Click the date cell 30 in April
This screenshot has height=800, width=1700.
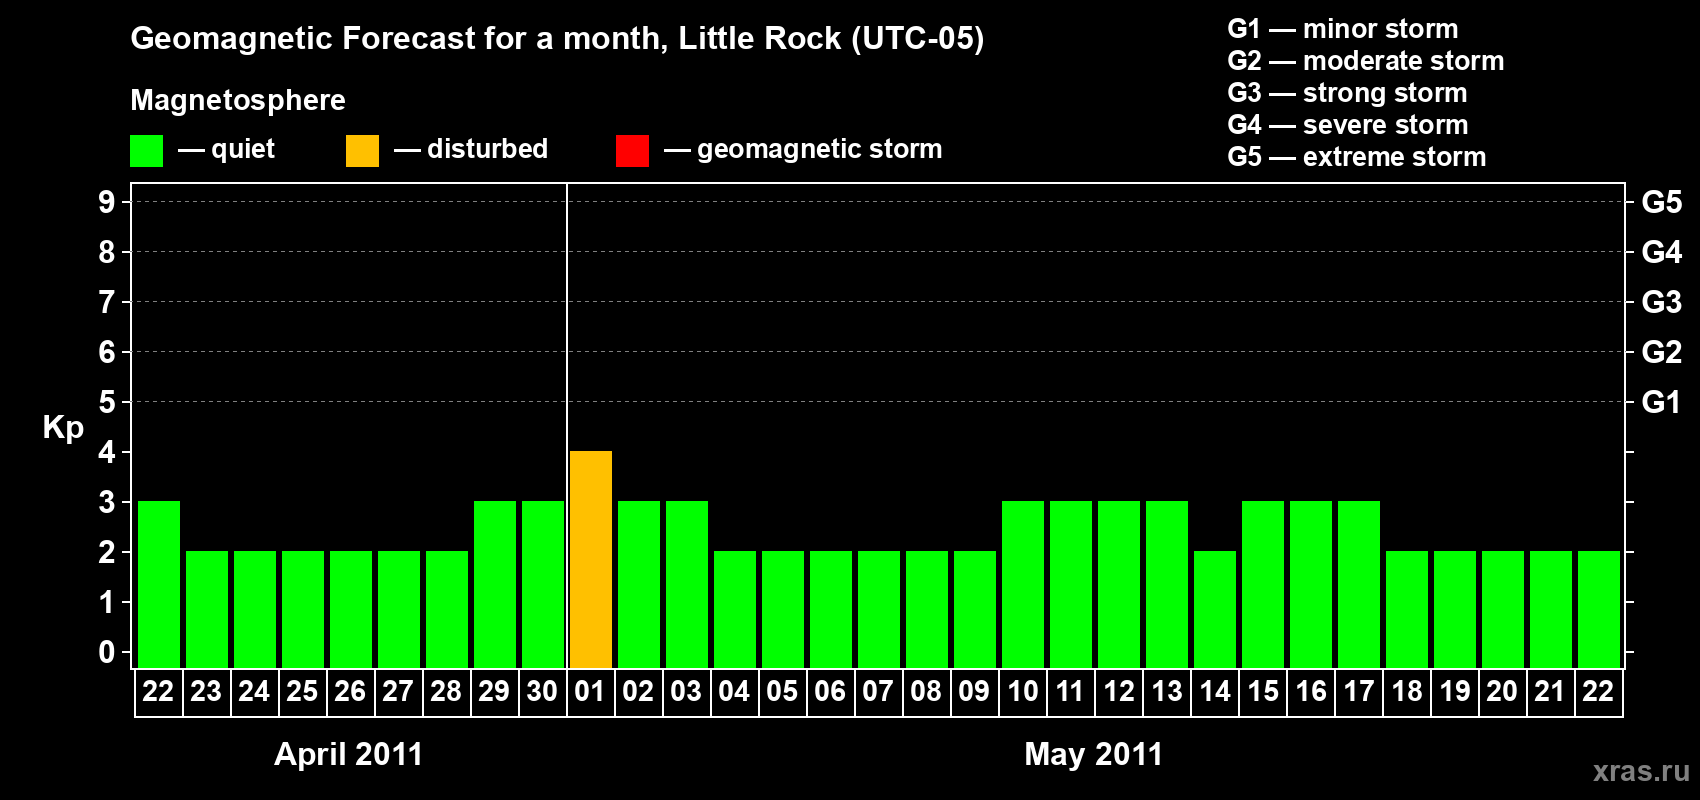click(x=542, y=692)
